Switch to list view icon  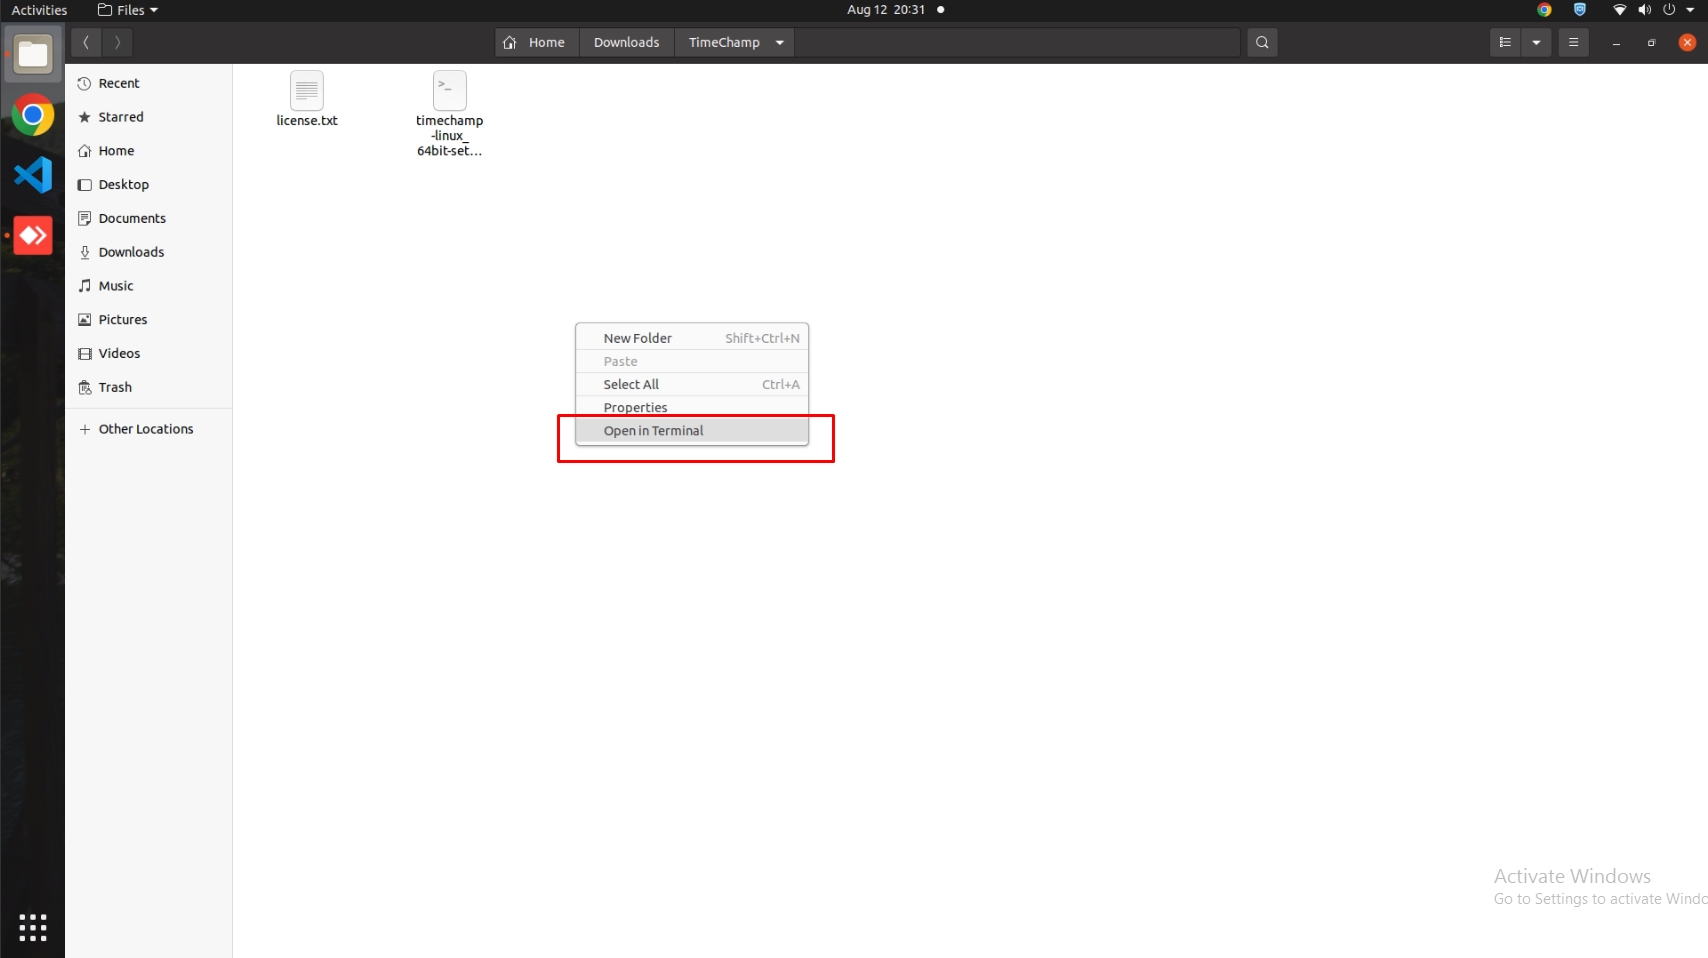point(1505,42)
